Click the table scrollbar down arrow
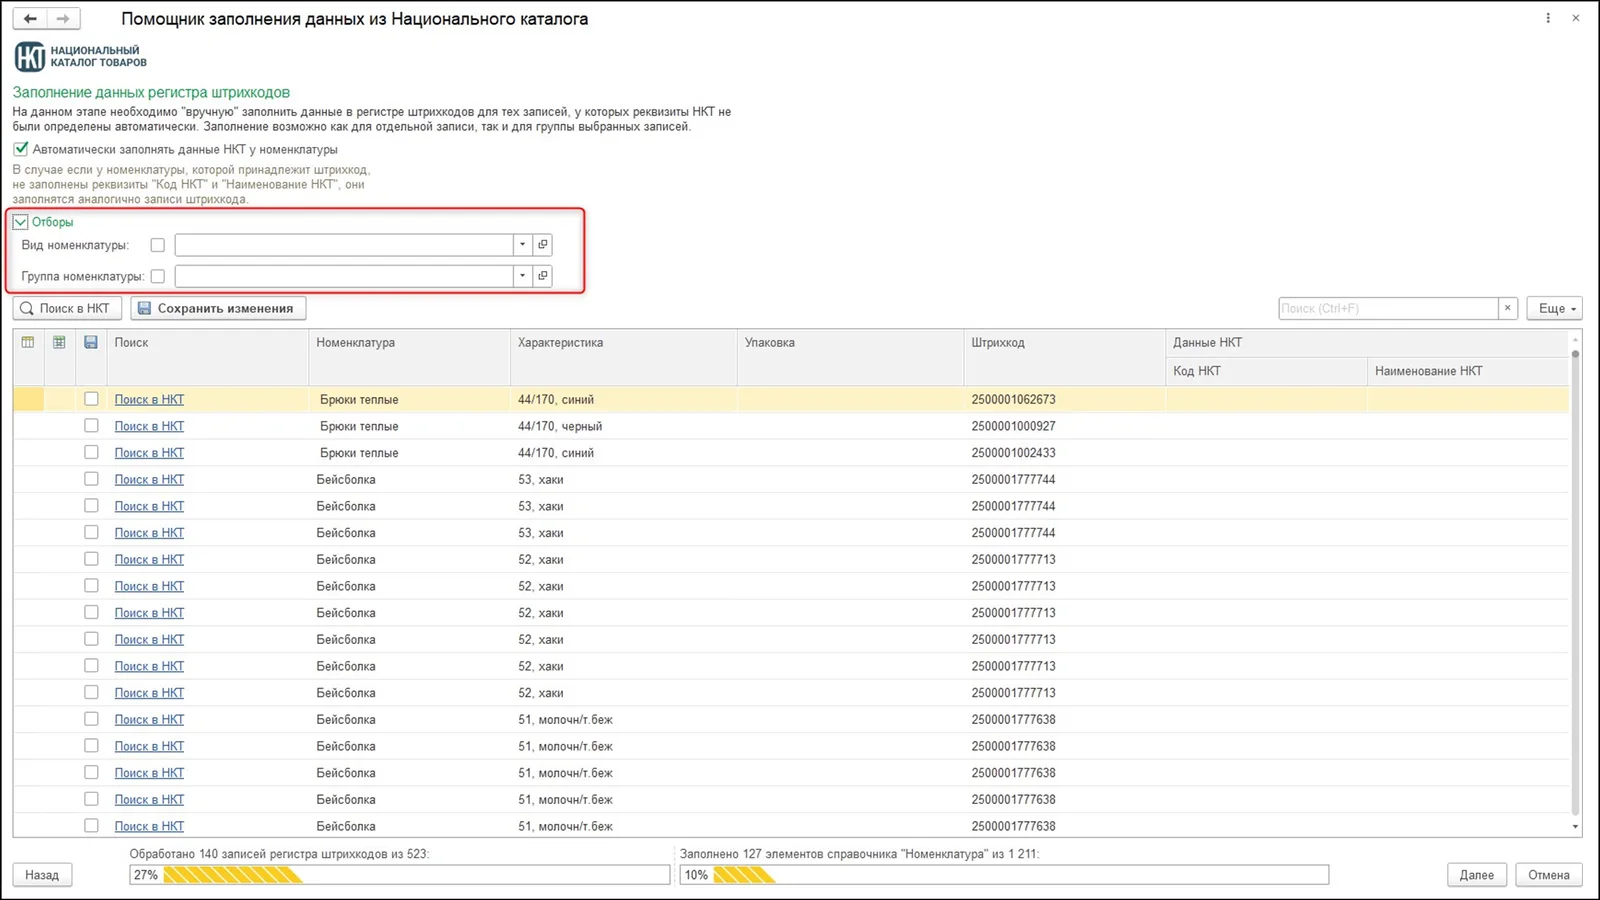Viewport: 1600px width, 900px height. (x=1575, y=827)
